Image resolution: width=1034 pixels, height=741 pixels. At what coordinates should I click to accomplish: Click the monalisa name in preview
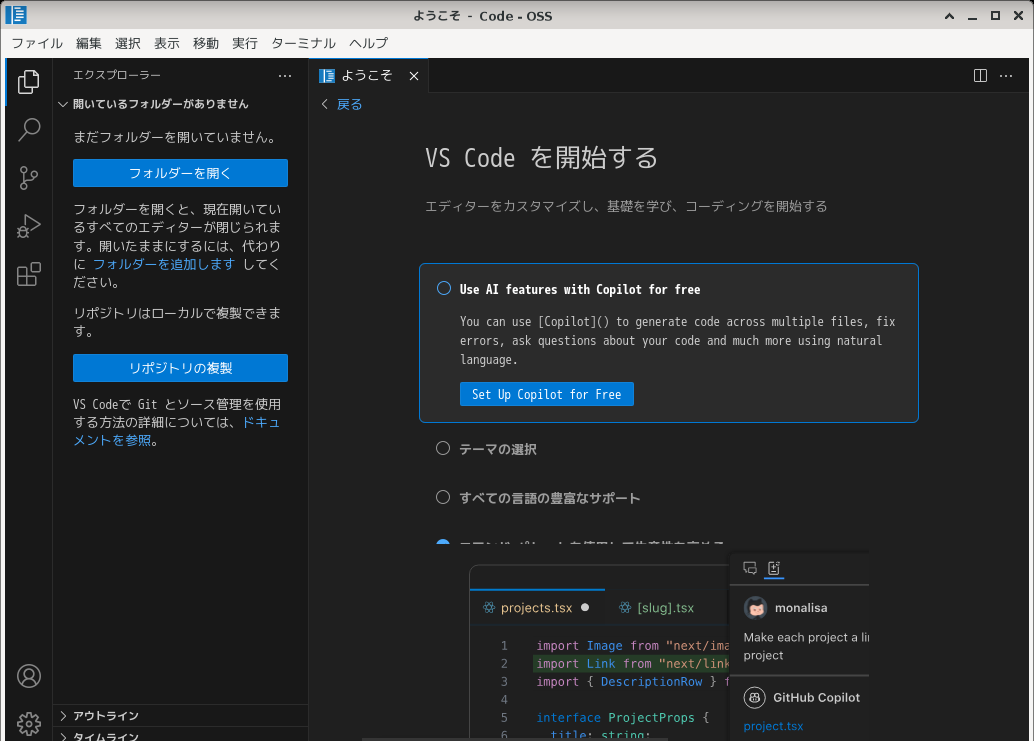pos(801,608)
